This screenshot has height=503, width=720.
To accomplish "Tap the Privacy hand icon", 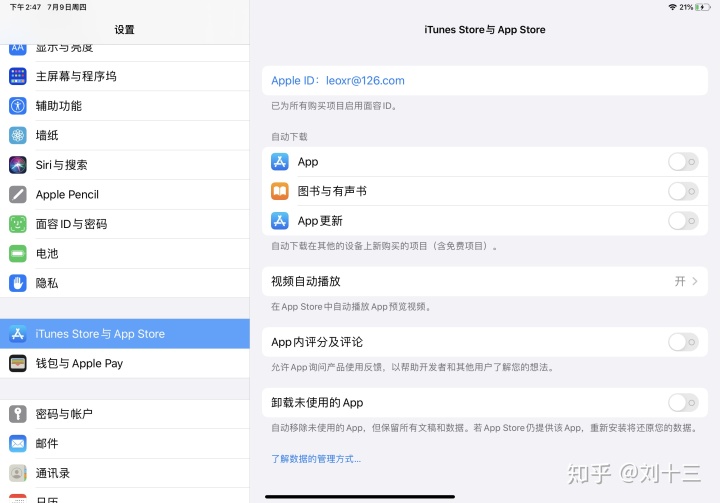I will click(18, 283).
